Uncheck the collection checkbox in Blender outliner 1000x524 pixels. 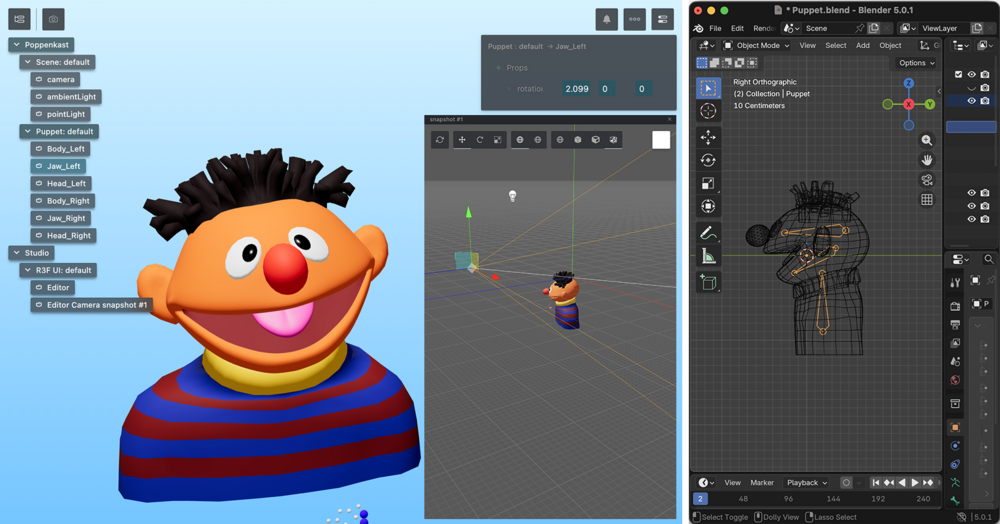click(958, 74)
